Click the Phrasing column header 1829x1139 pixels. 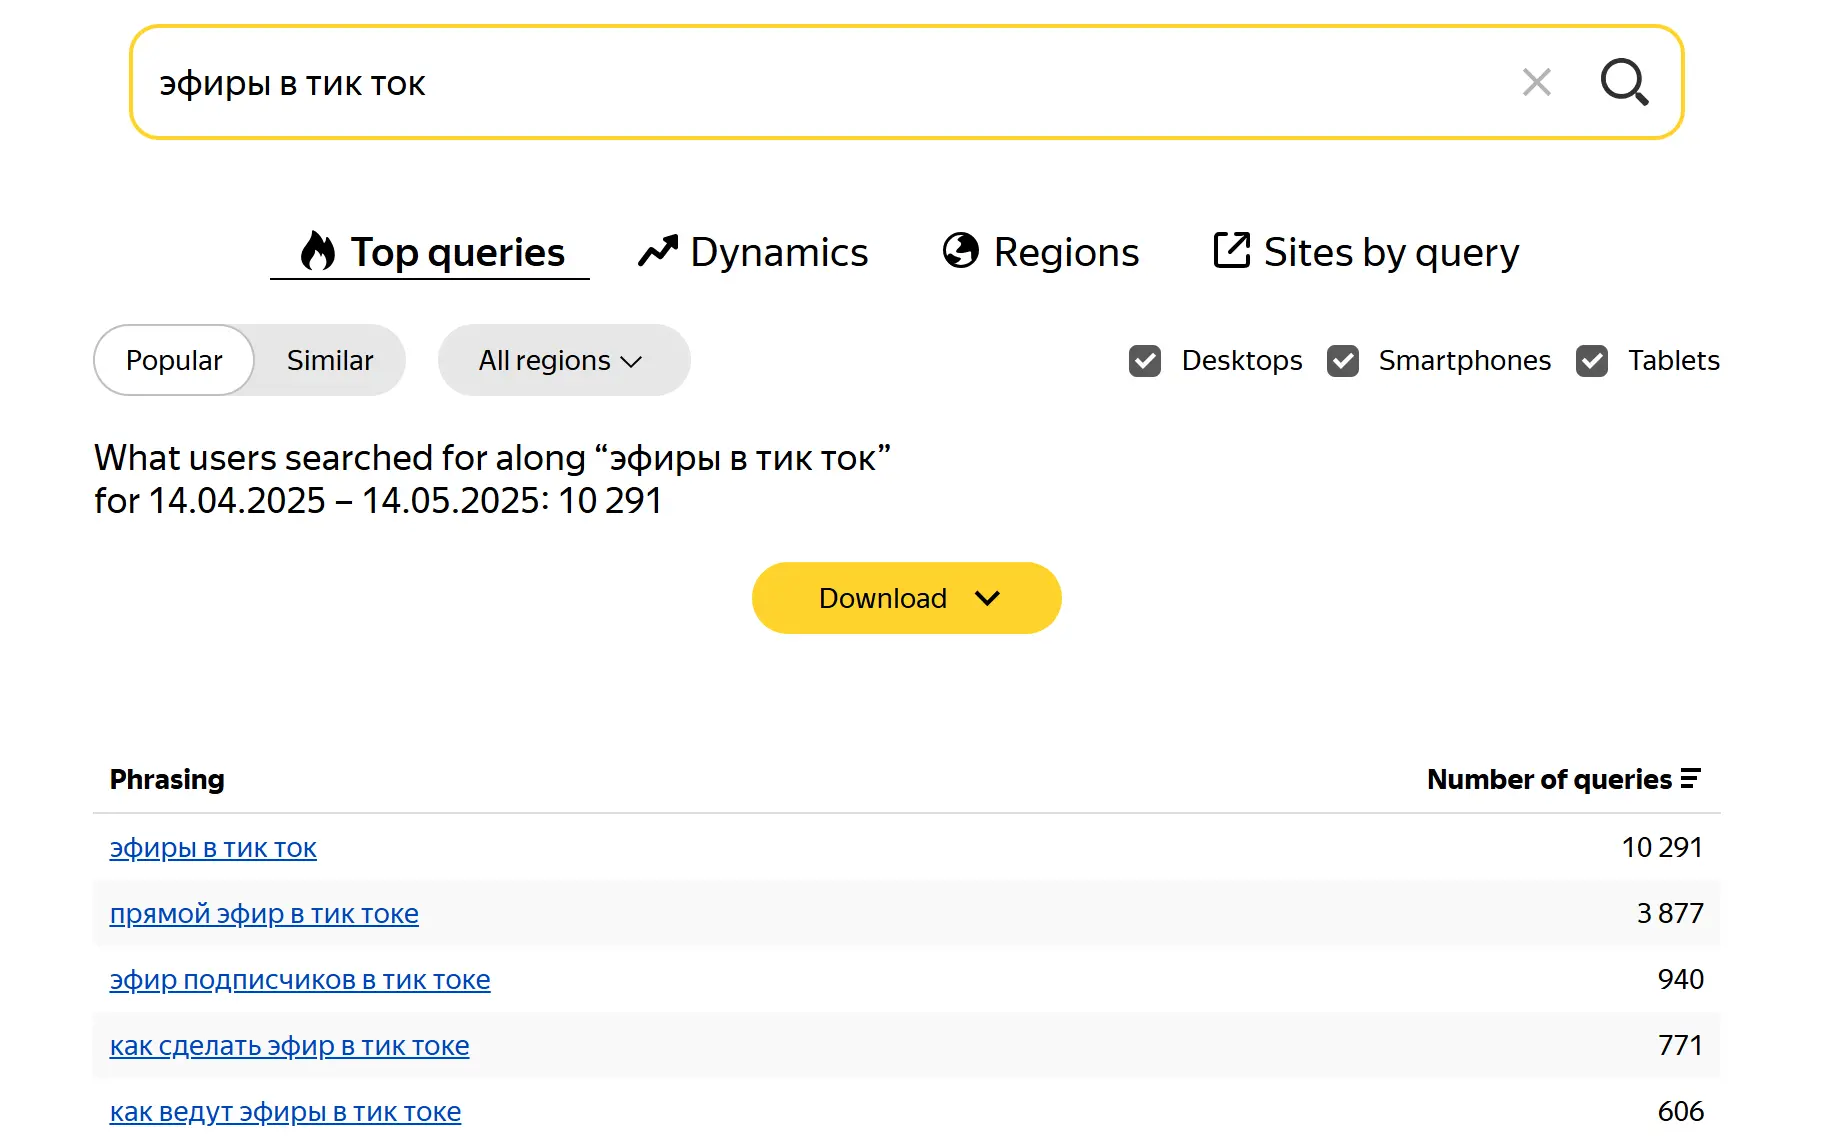(x=167, y=779)
